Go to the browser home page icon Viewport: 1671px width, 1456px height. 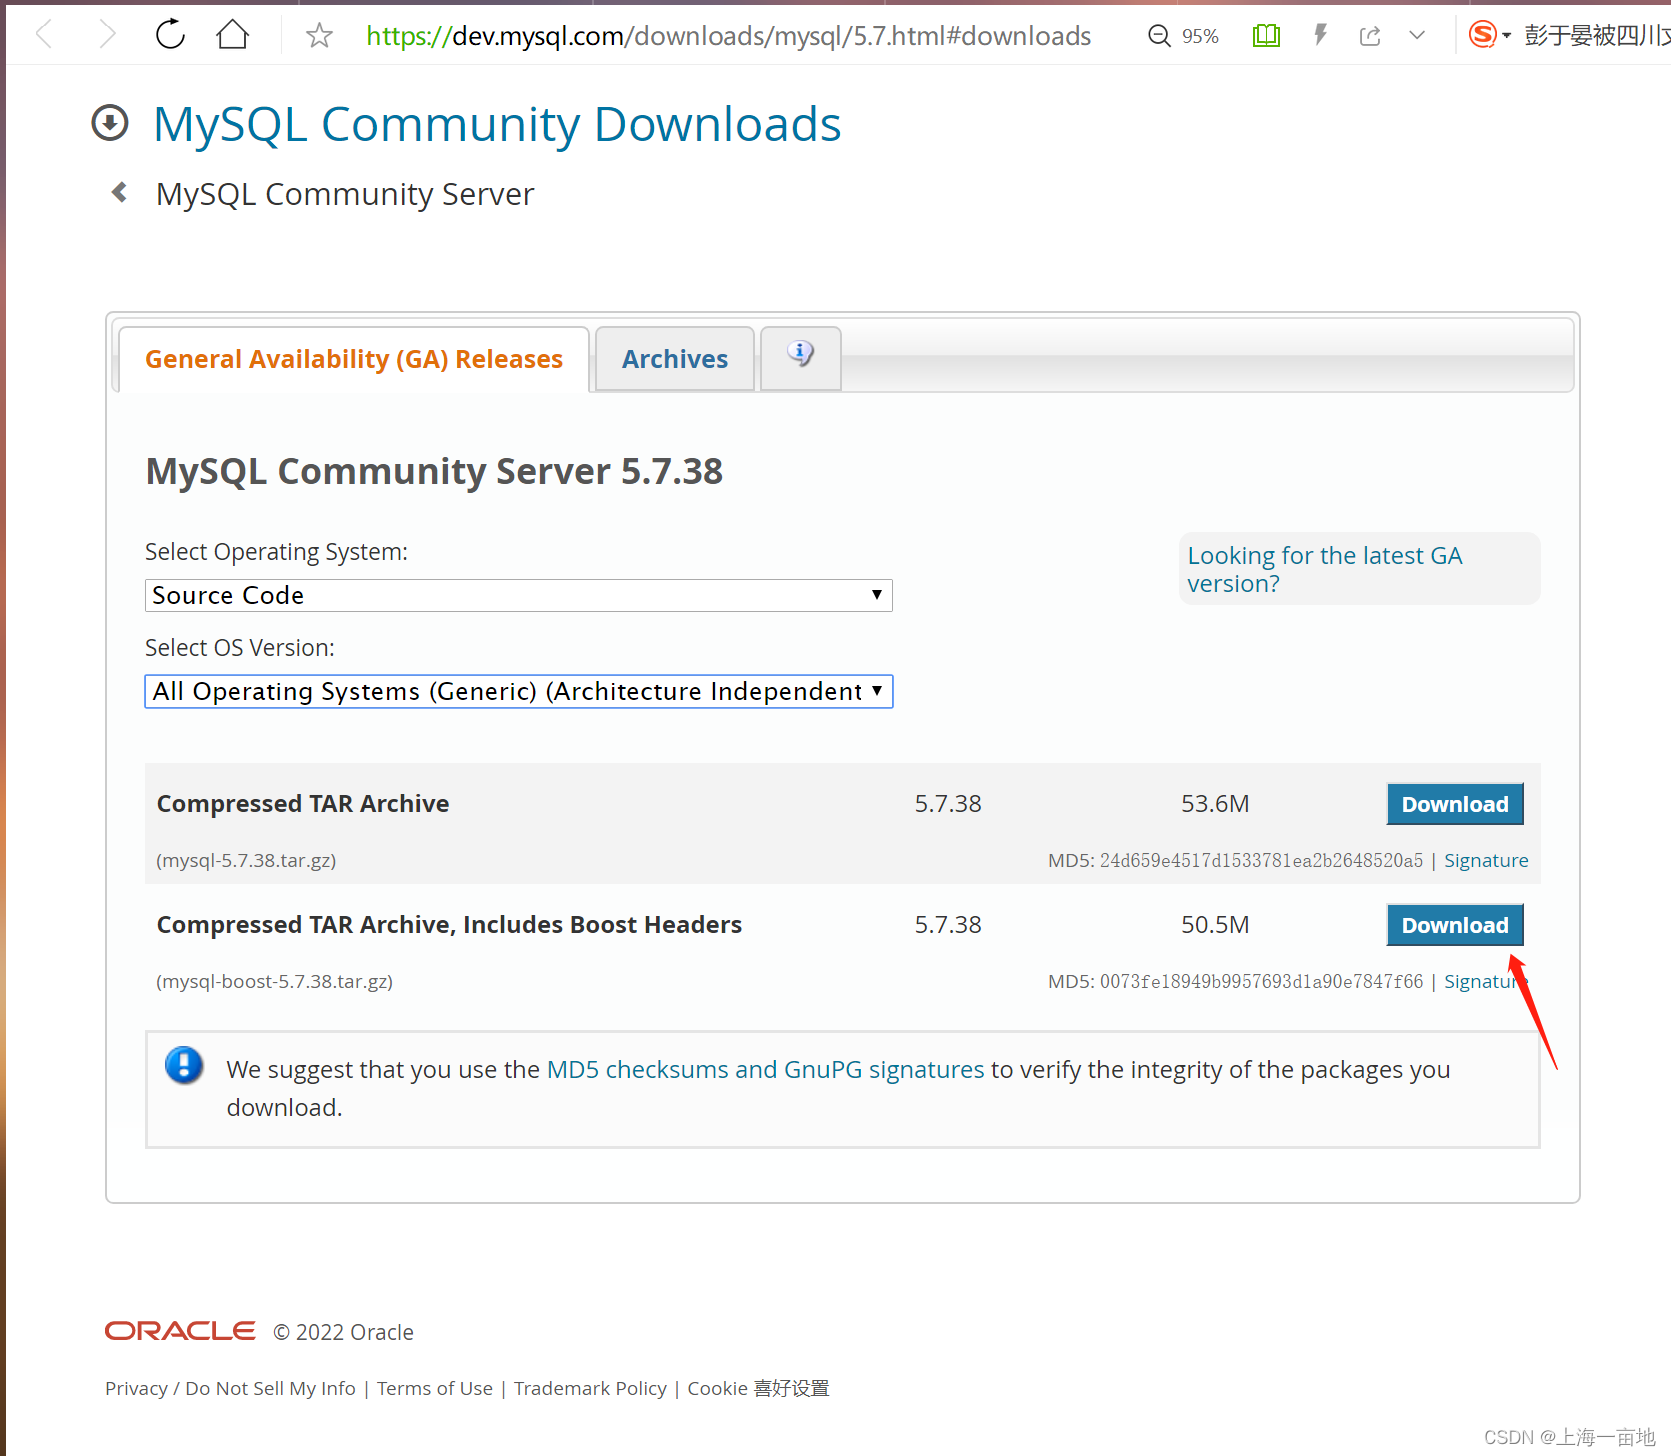pyautogui.click(x=233, y=35)
